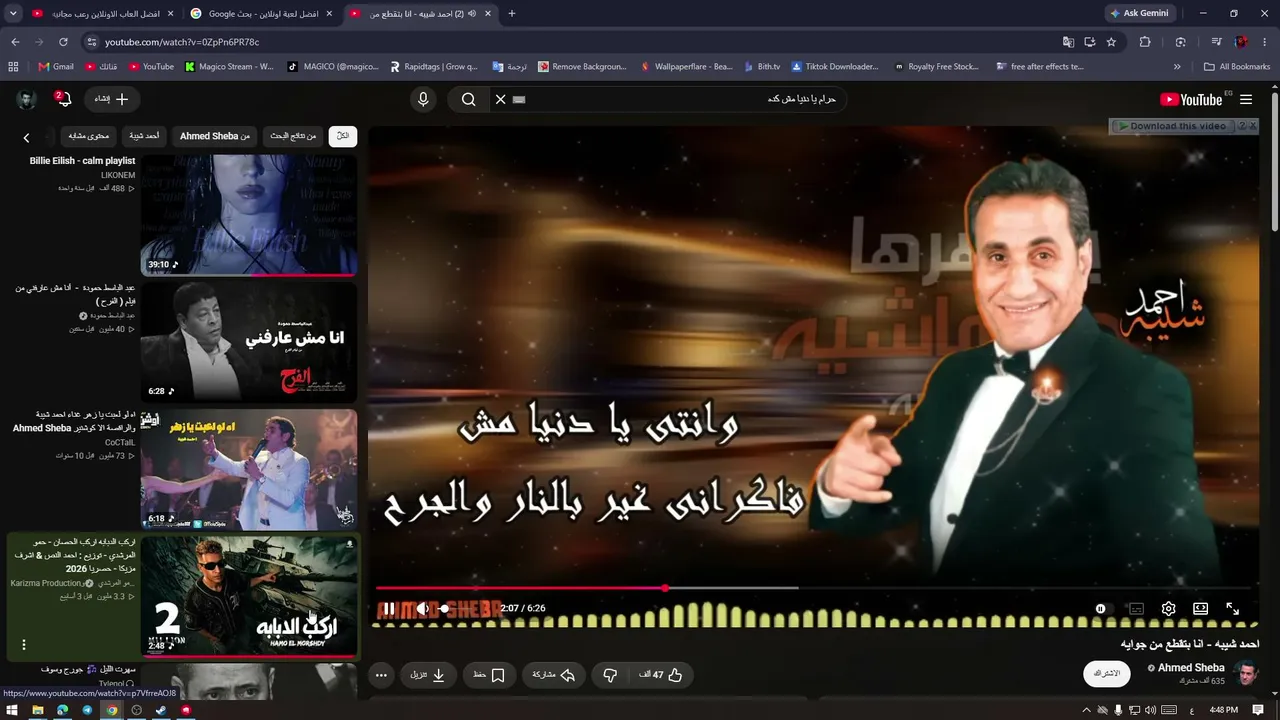Enter fullscreen in the video player
Screen dimensions: 1280x720
[x=1233, y=608]
